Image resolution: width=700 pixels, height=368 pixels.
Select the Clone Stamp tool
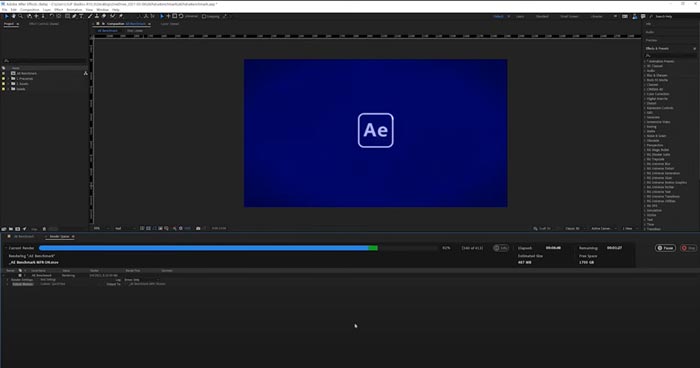97,16
